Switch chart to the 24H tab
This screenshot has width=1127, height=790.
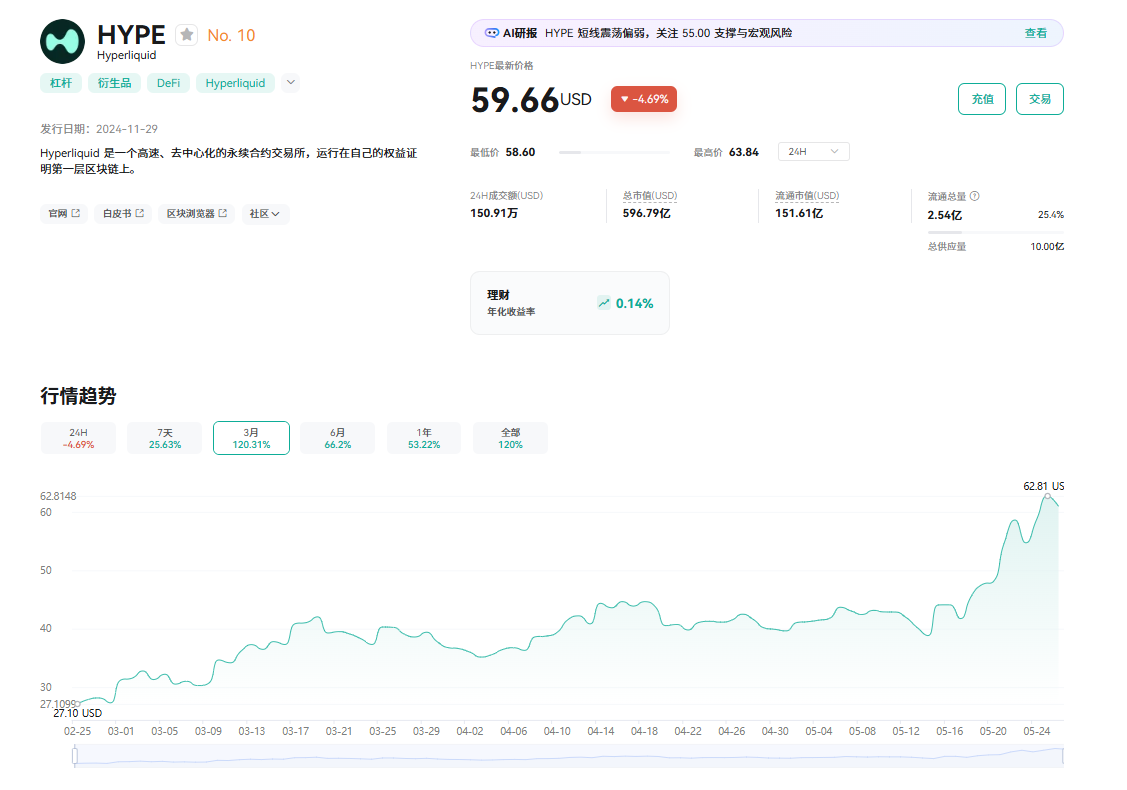(x=78, y=438)
